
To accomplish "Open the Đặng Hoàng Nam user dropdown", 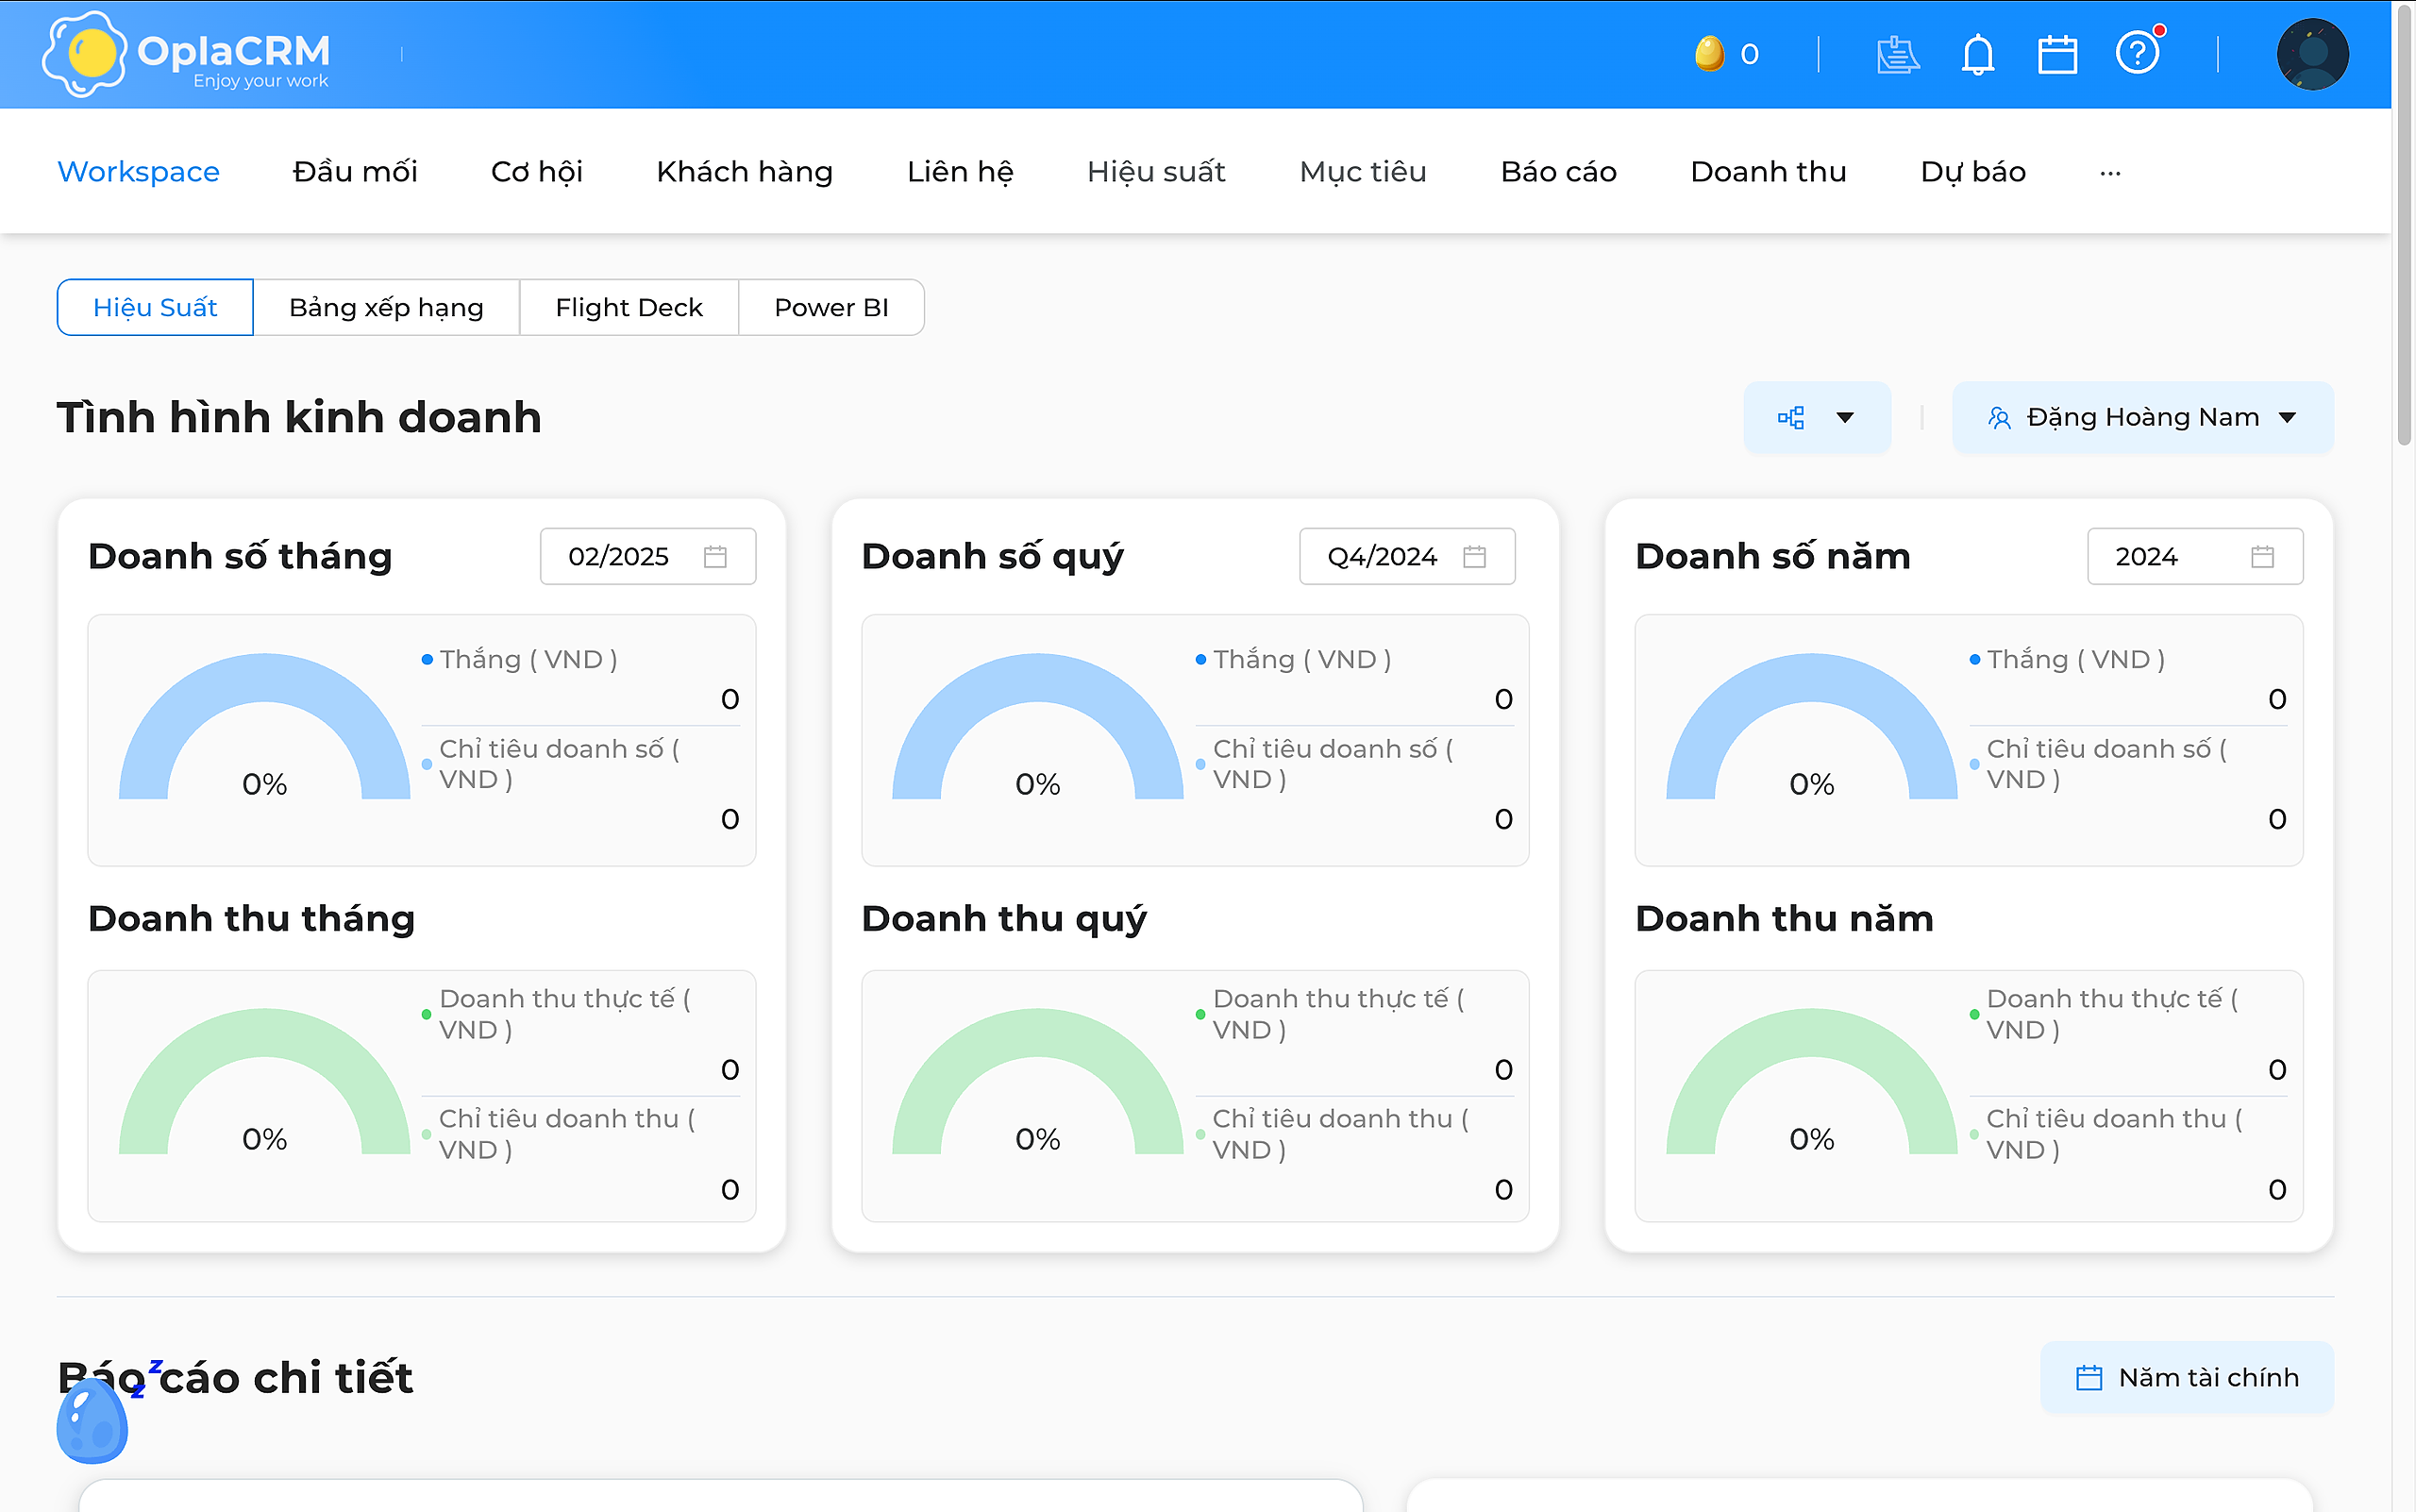I will click(2142, 417).
